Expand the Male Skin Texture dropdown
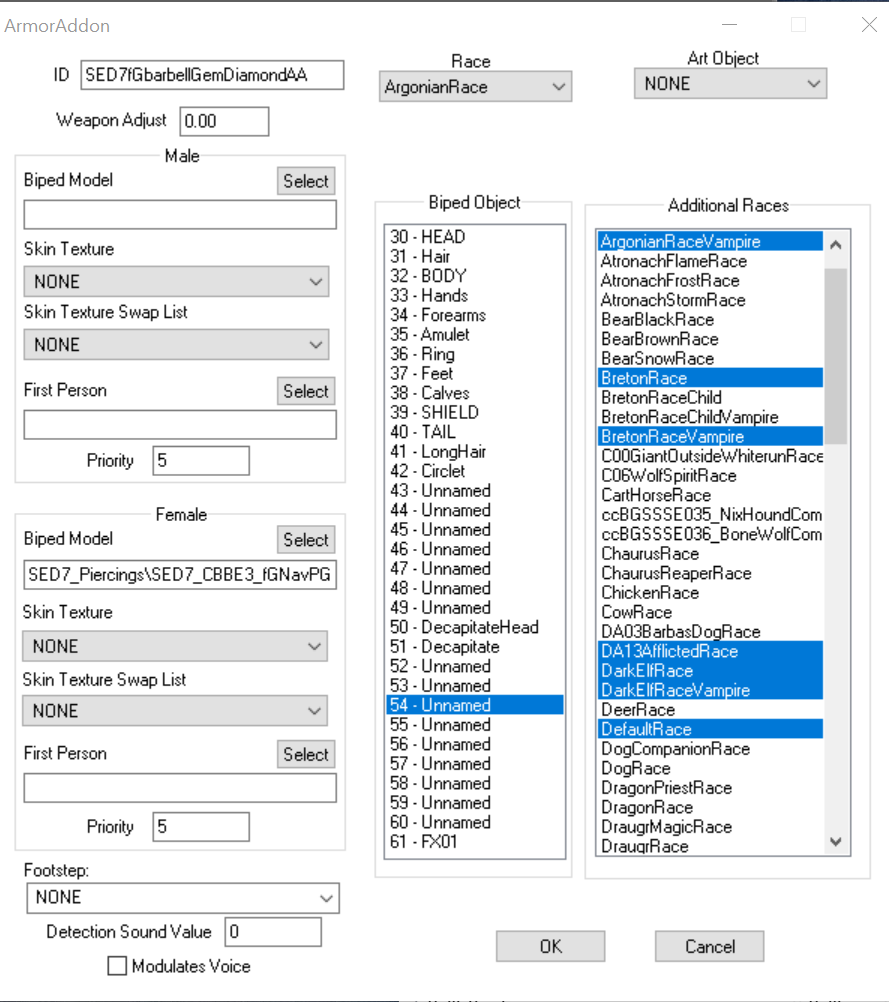Screen dimensions: 889x1002 [176, 282]
